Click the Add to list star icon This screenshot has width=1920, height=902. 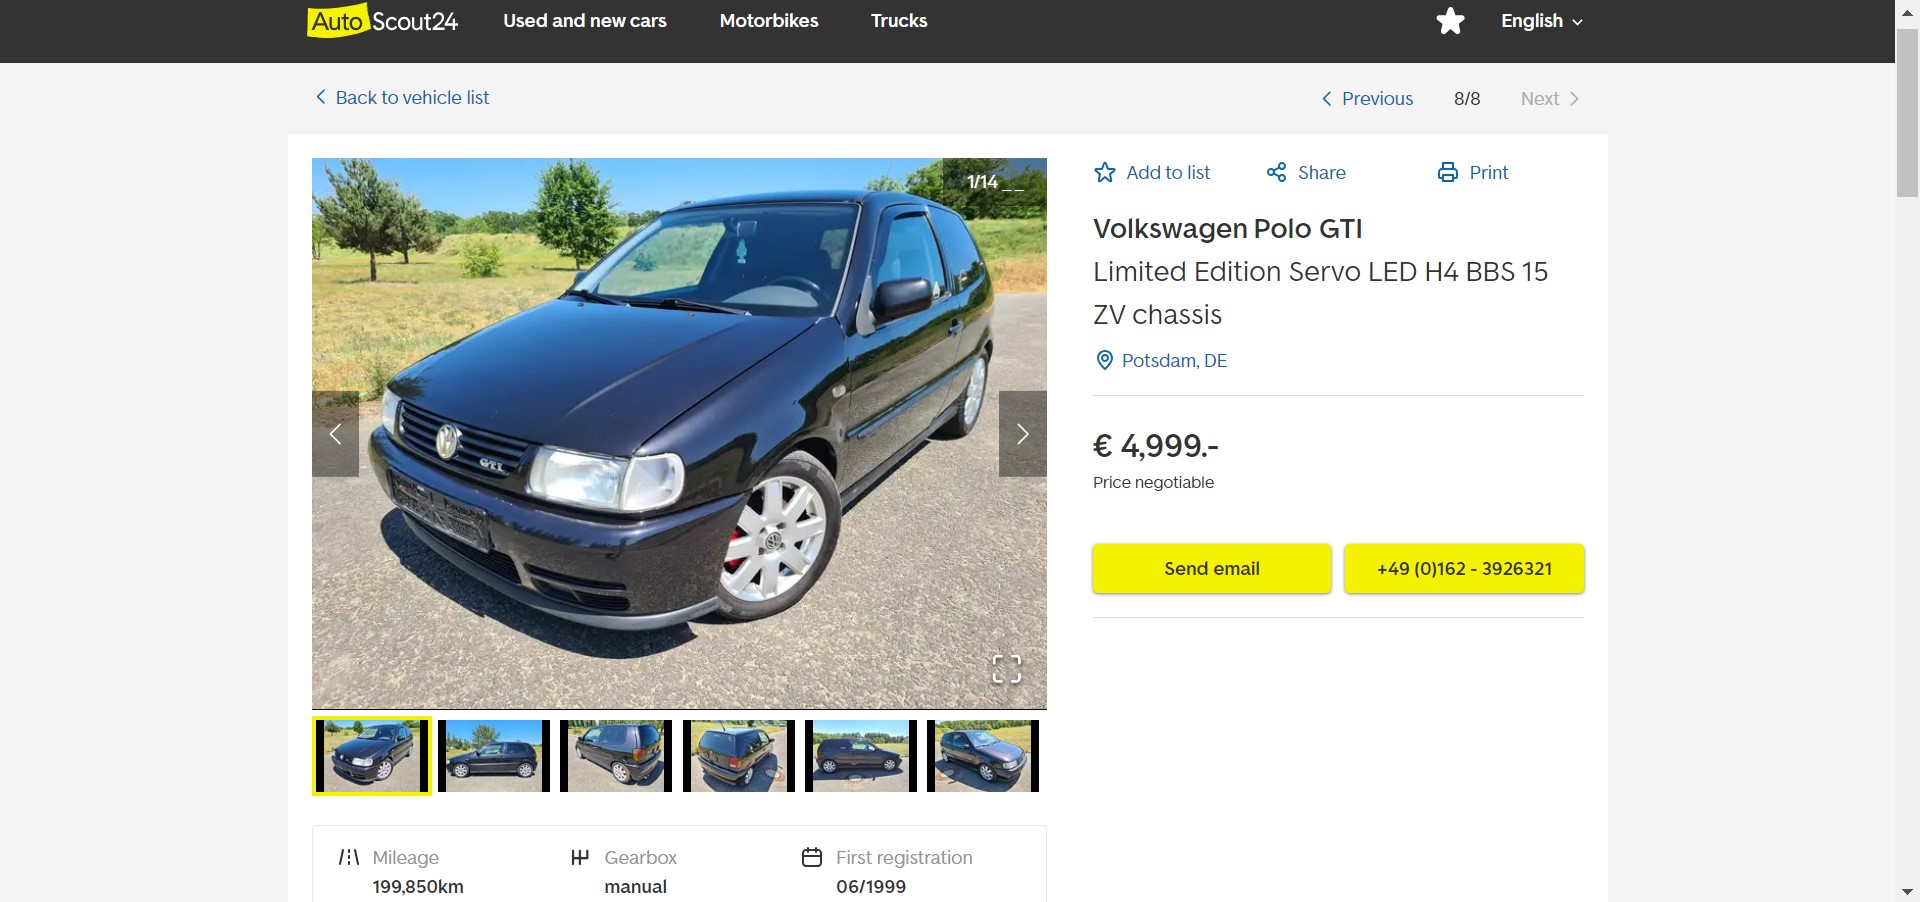coord(1105,173)
